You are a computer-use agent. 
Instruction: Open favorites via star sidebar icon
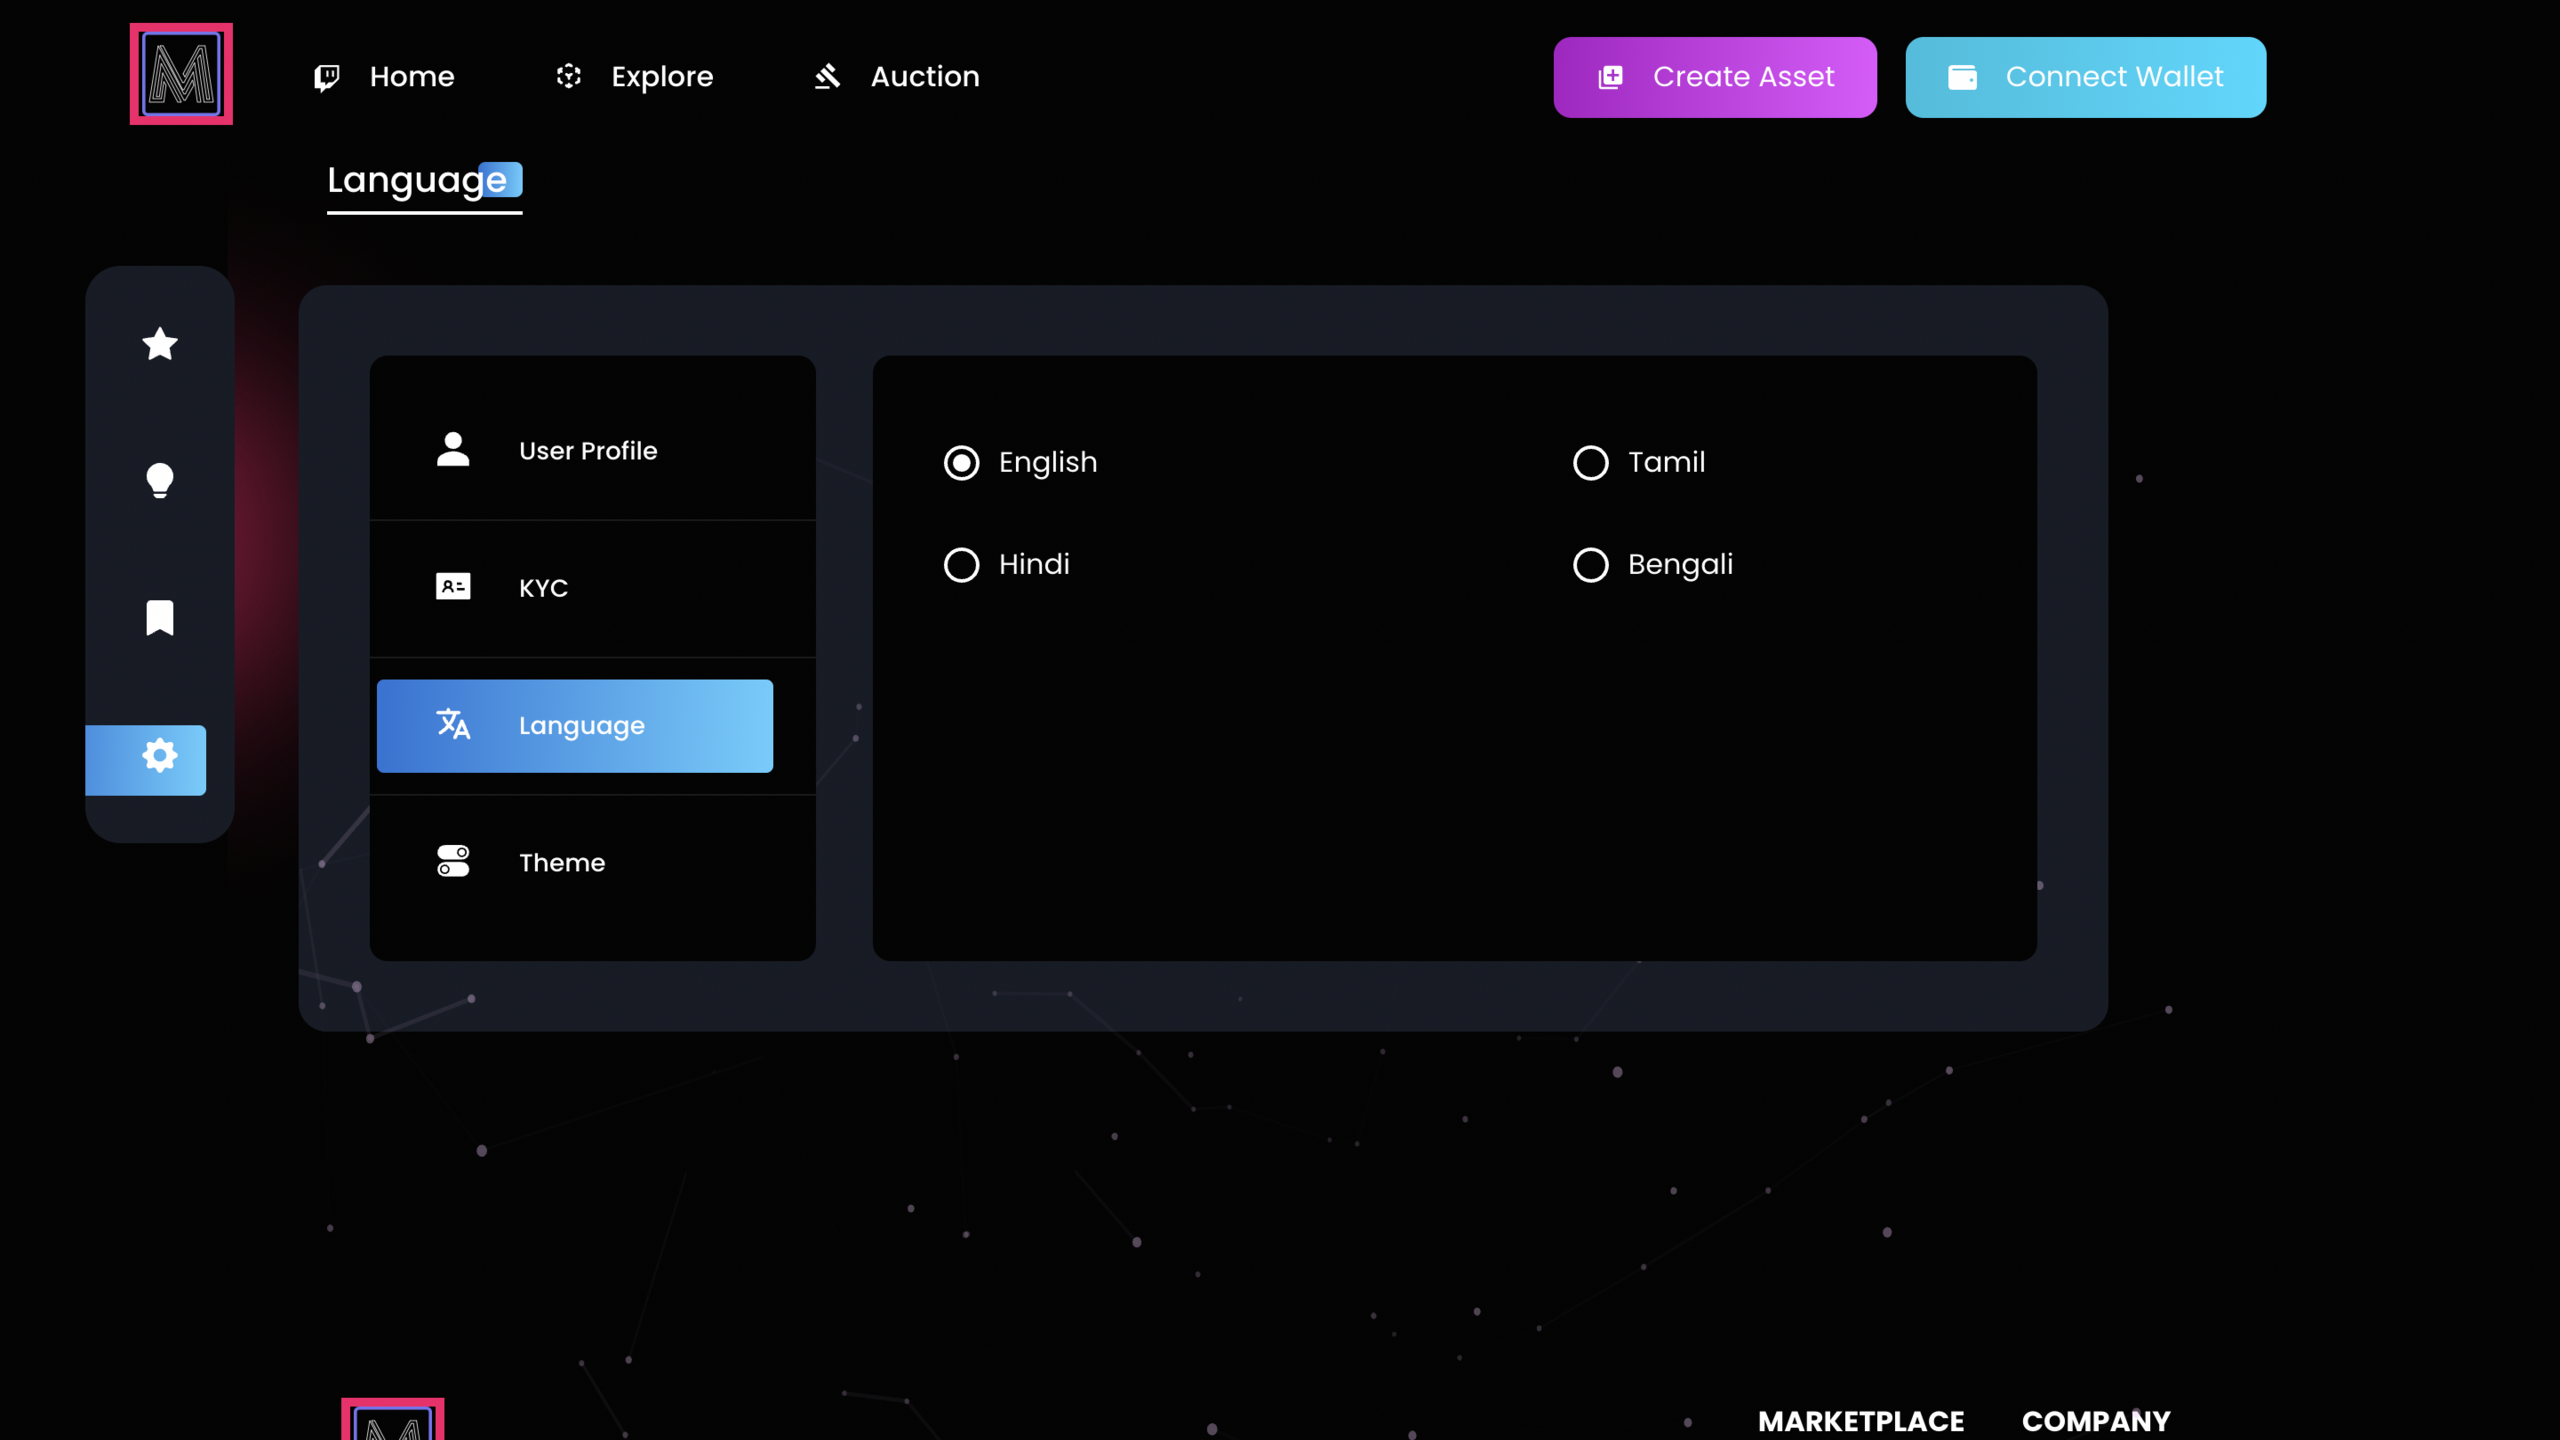[160, 344]
